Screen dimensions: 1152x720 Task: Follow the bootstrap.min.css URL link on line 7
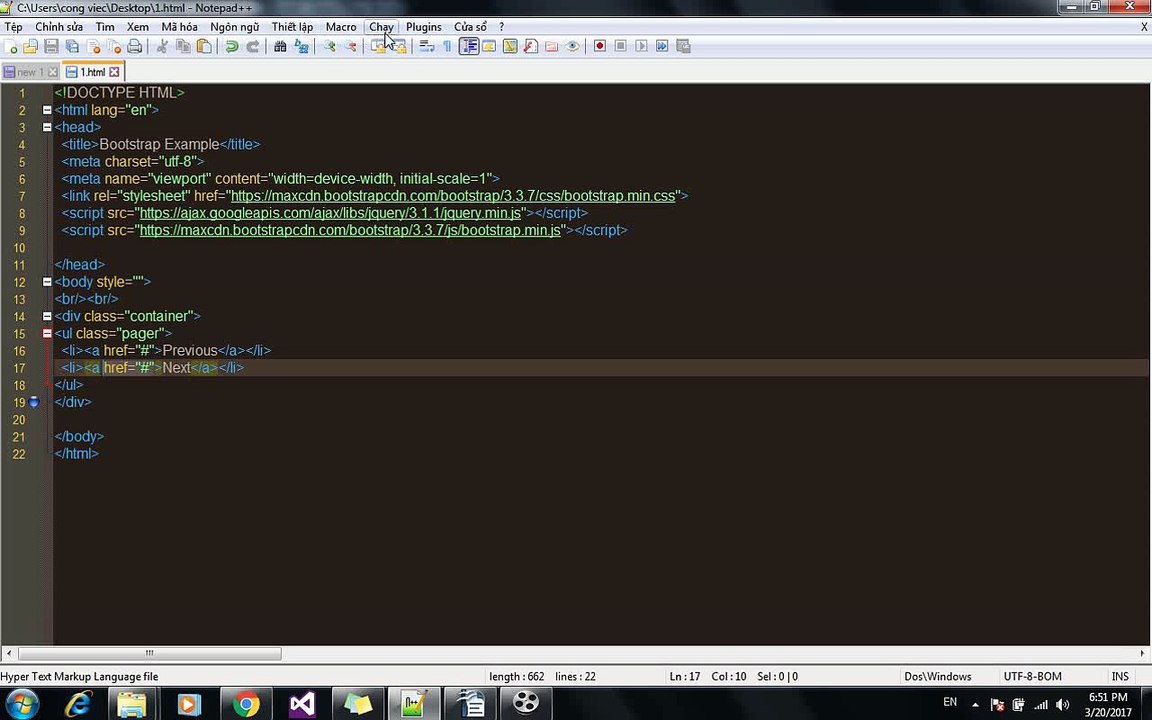click(453, 196)
